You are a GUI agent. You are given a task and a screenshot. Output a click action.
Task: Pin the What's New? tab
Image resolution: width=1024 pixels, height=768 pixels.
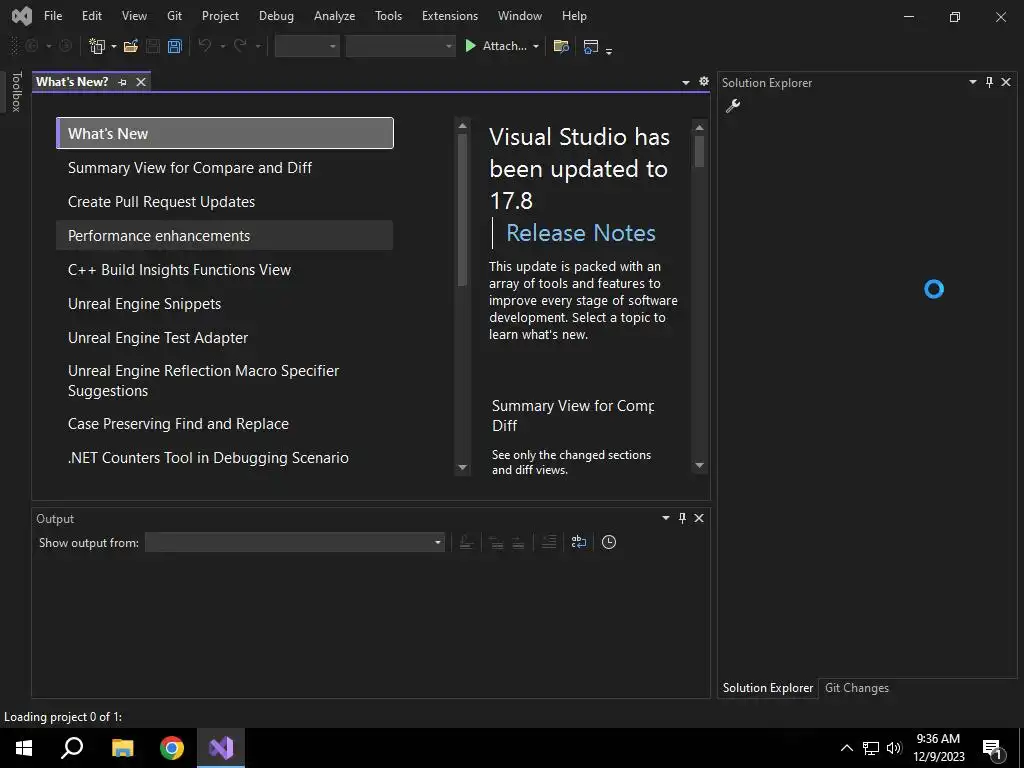[x=122, y=82]
